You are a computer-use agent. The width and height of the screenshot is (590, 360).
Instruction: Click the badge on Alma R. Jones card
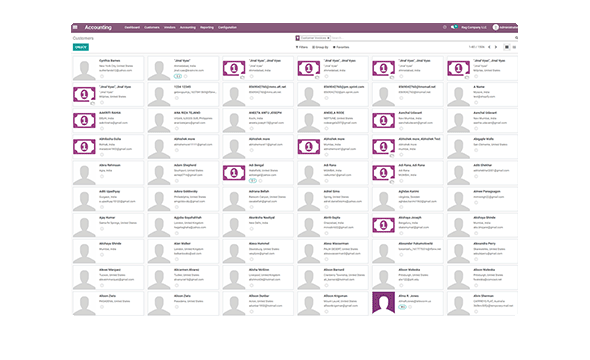point(403,307)
